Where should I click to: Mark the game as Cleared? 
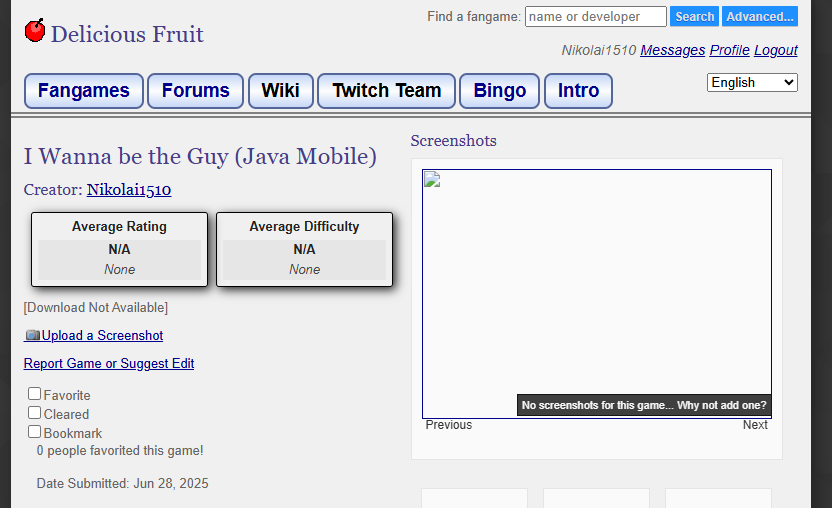pyautogui.click(x=34, y=413)
